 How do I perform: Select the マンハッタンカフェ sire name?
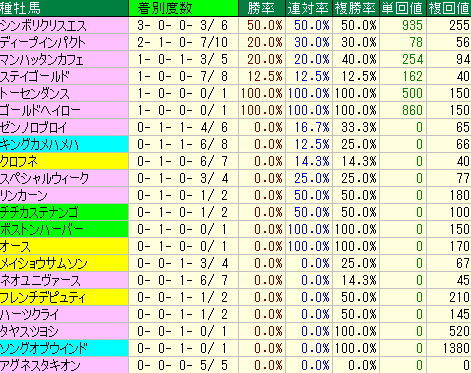42,59
